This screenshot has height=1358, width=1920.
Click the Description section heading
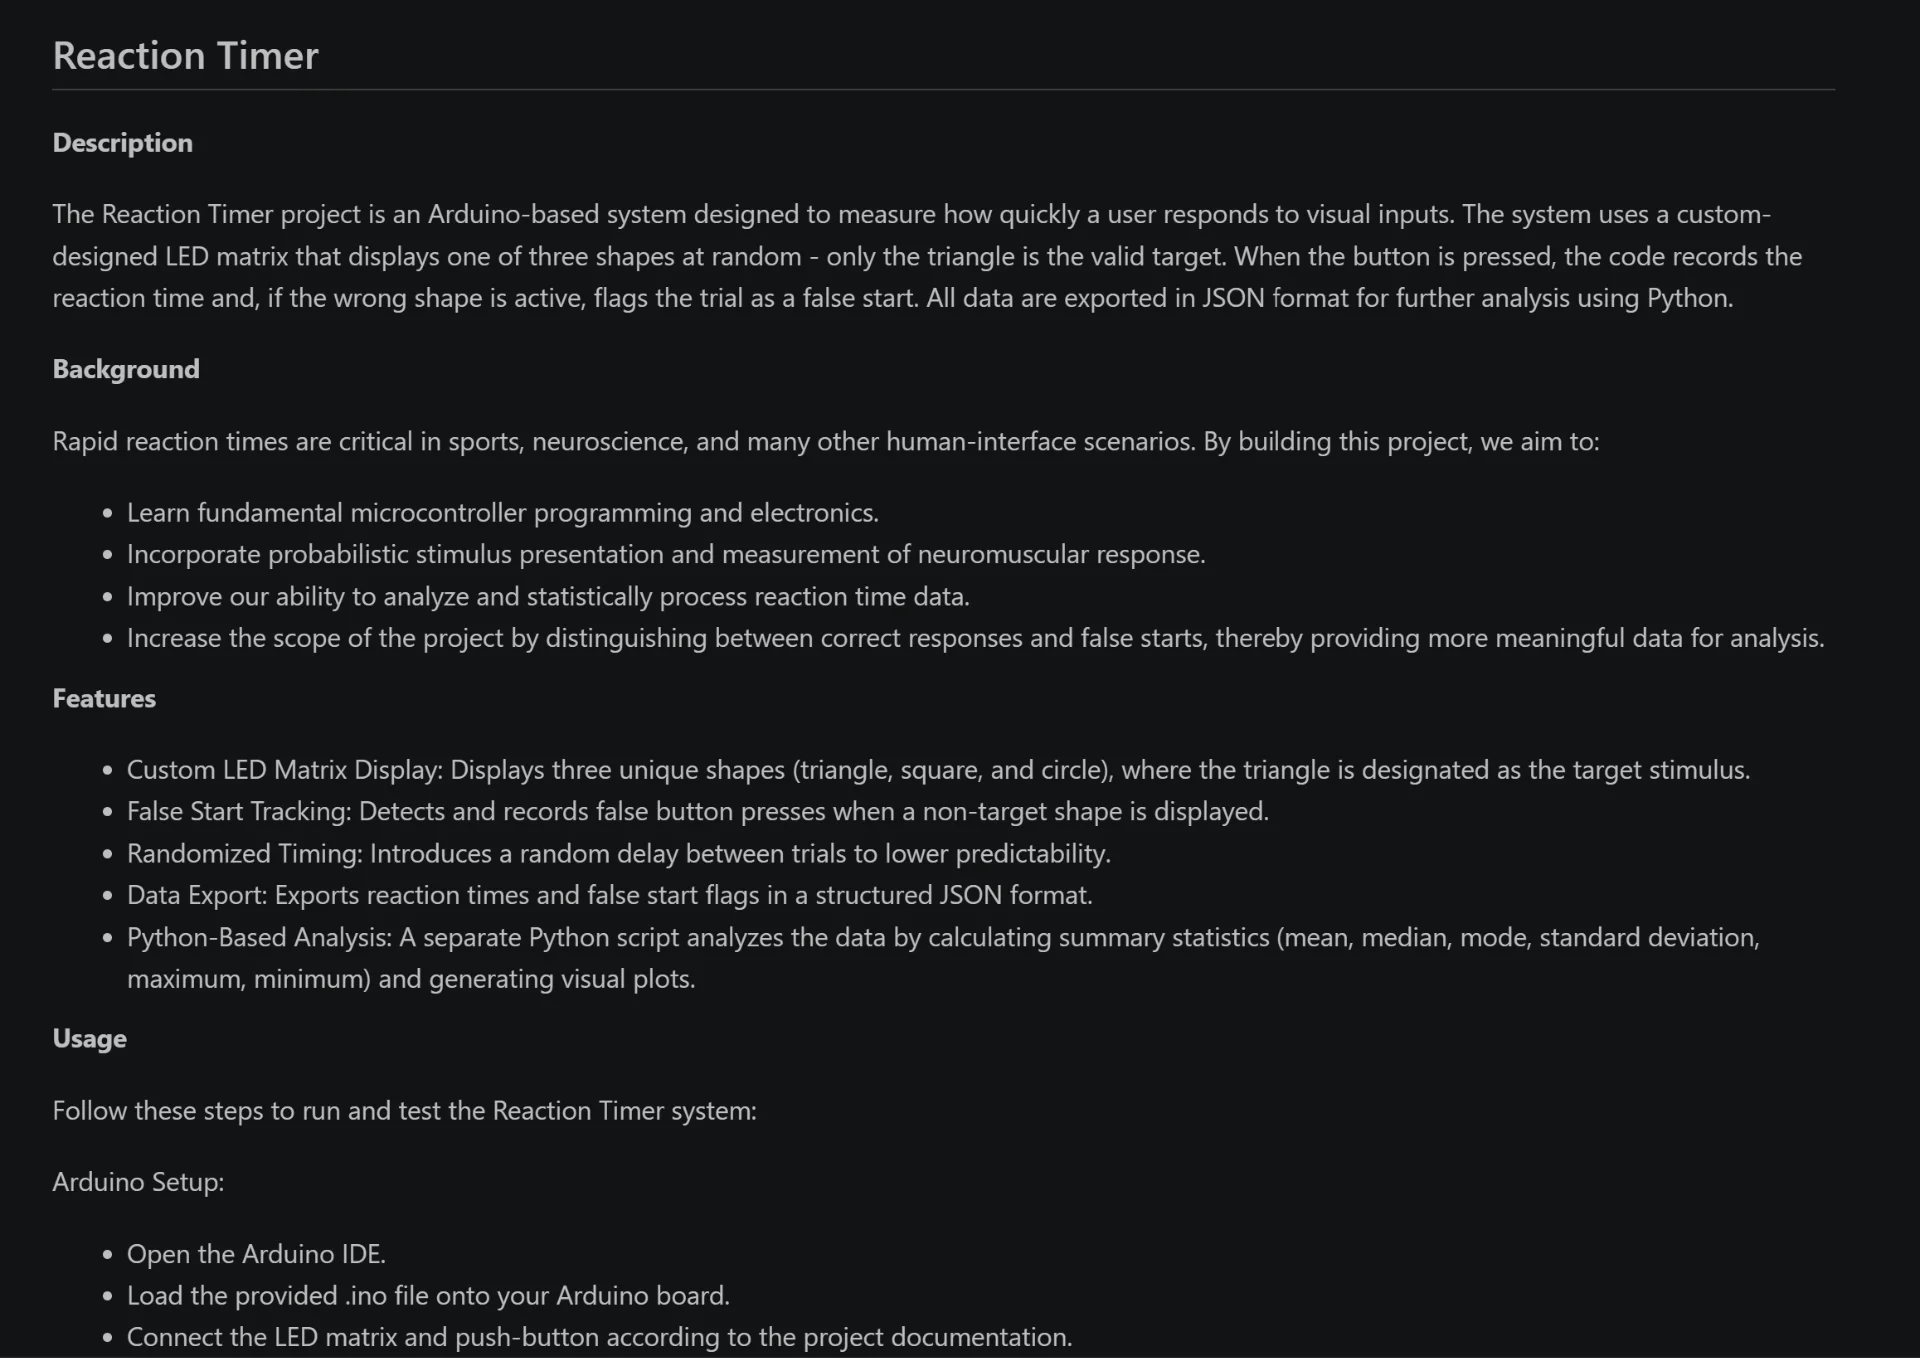[122, 143]
